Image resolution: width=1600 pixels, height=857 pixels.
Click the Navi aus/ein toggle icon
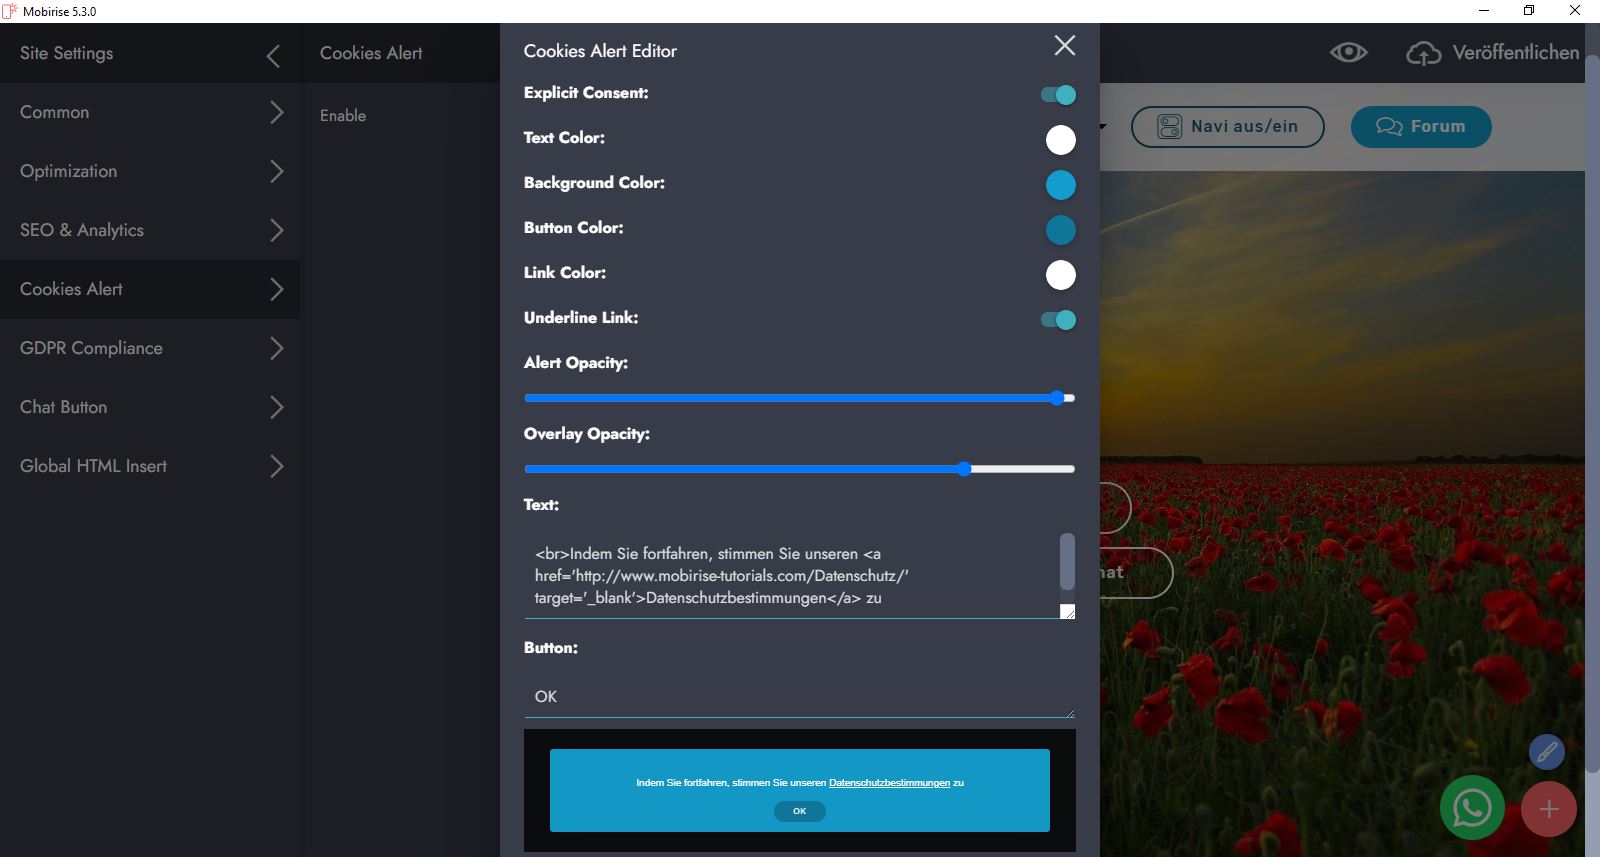coord(1169,127)
